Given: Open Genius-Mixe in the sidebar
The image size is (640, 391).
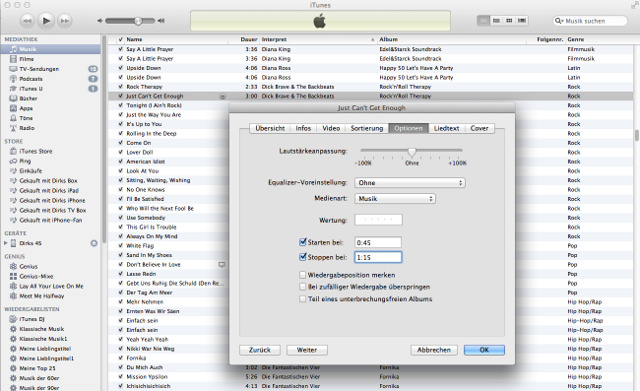Looking at the screenshot, I should click(x=36, y=276).
